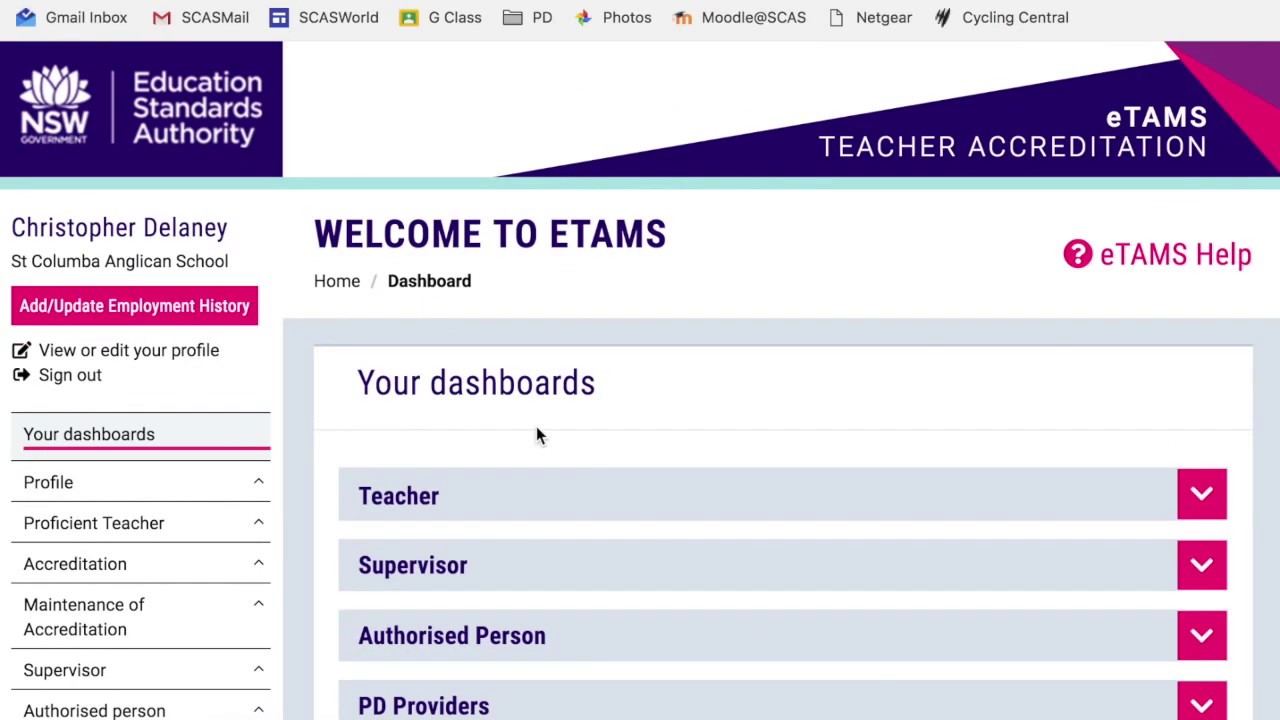The height and width of the screenshot is (720, 1280).
Task: Open the G Class bookmark icon
Action: 408,17
